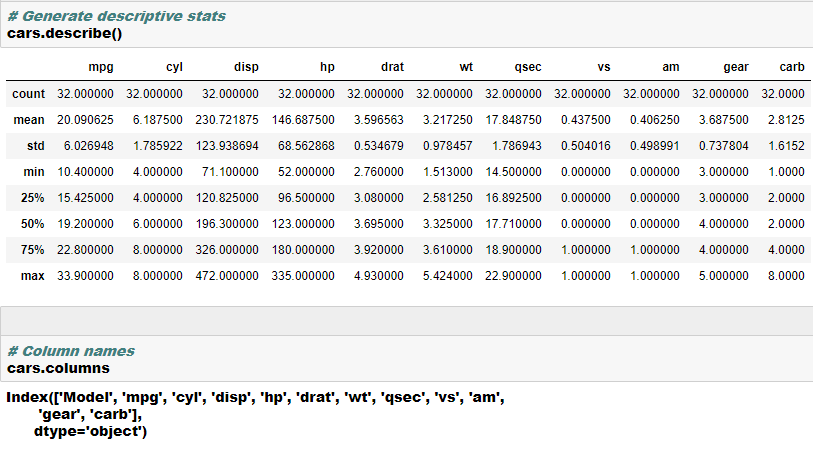Click 50% qsec value 17.710000
This screenshot has width=813, height=455.
point(514,224)
